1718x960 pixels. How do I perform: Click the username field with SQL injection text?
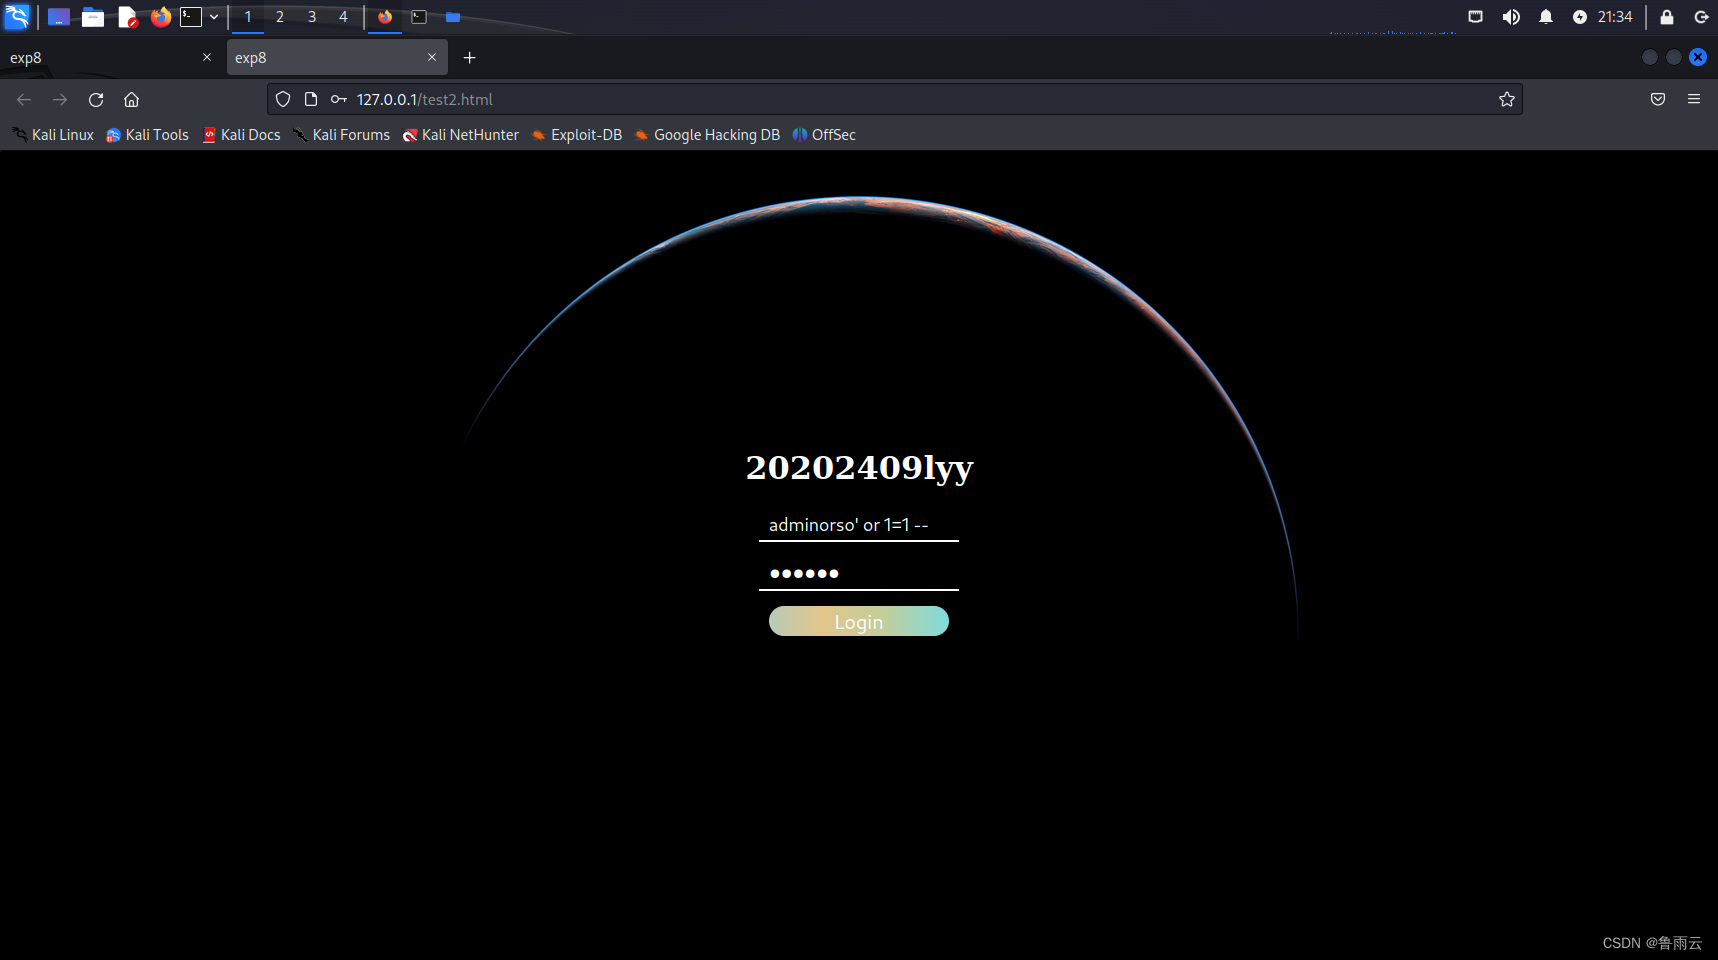click(859, 525)
